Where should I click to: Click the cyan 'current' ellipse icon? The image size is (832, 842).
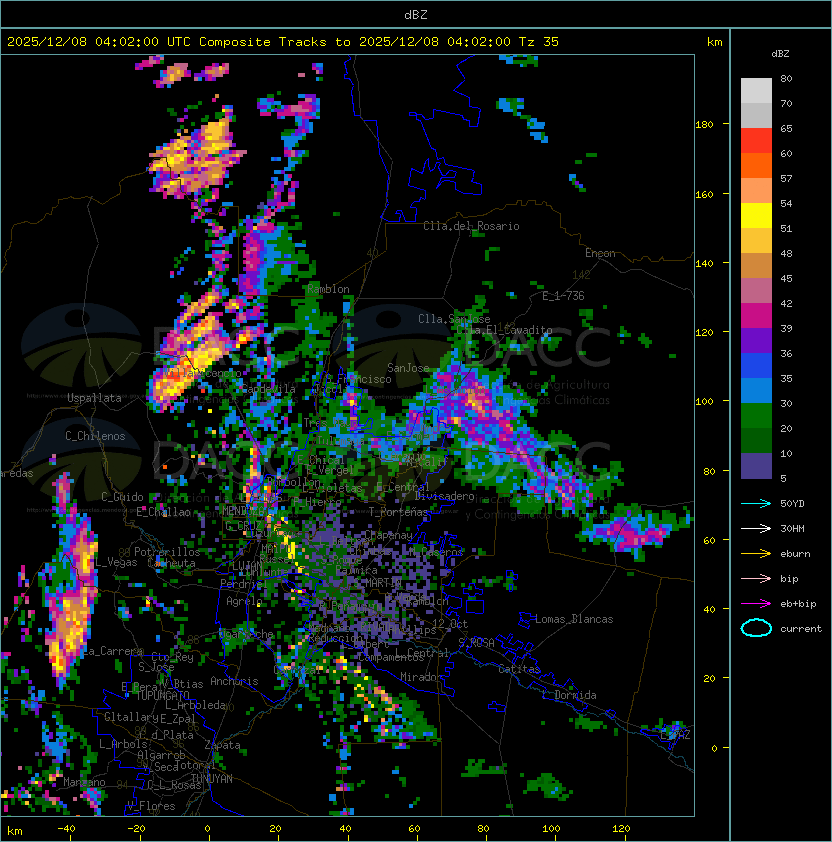756,628
